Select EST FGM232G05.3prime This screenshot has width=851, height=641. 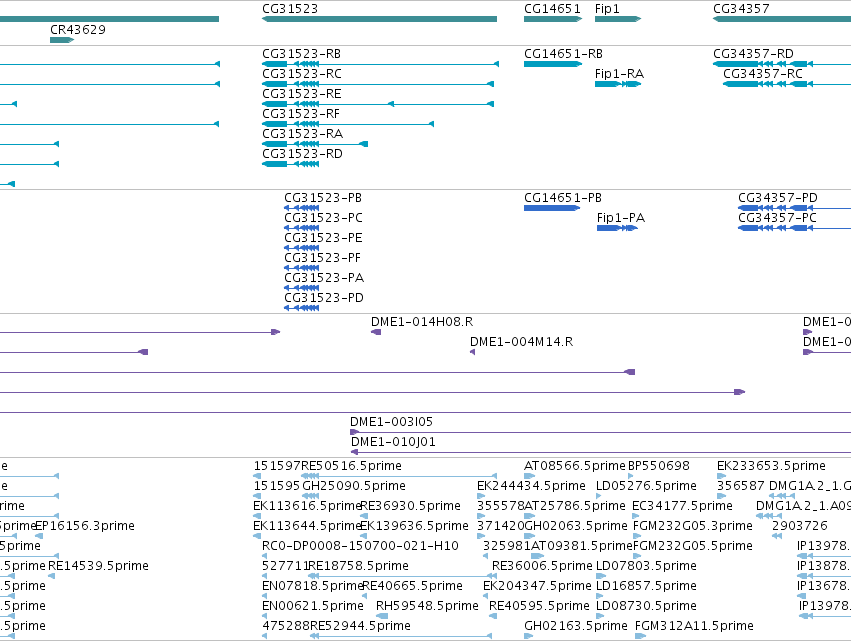coord(693,526)
